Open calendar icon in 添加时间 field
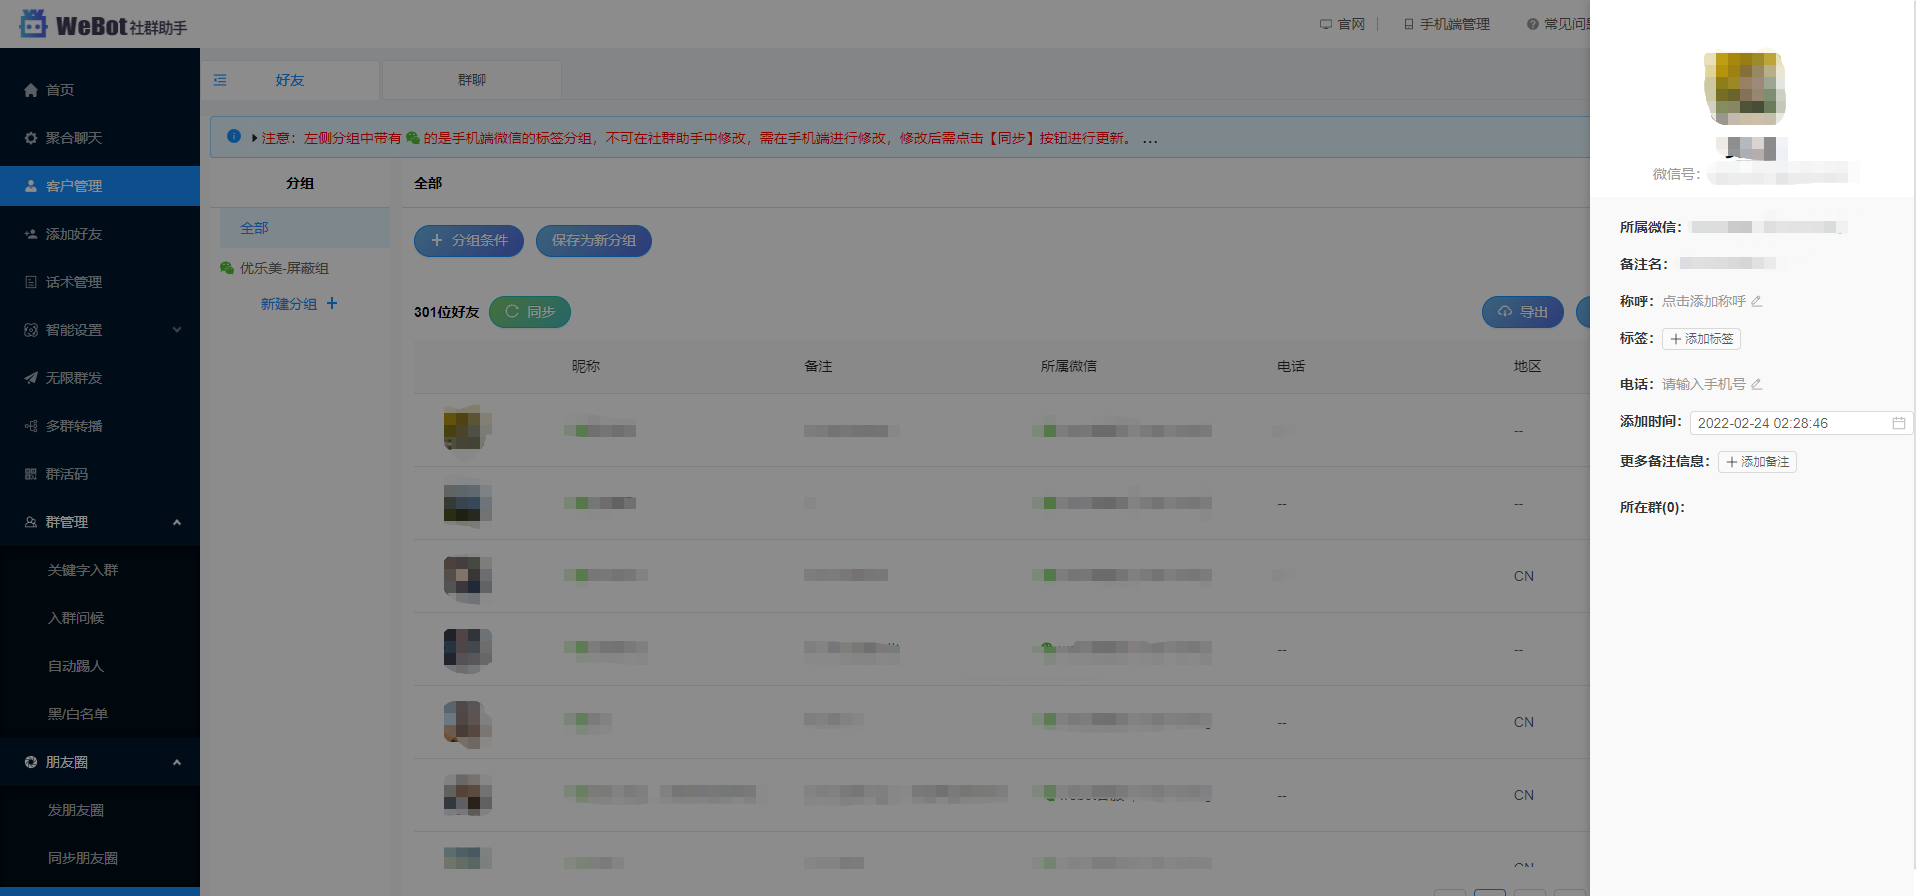 pyautogui.click(x=1898, y=423)
